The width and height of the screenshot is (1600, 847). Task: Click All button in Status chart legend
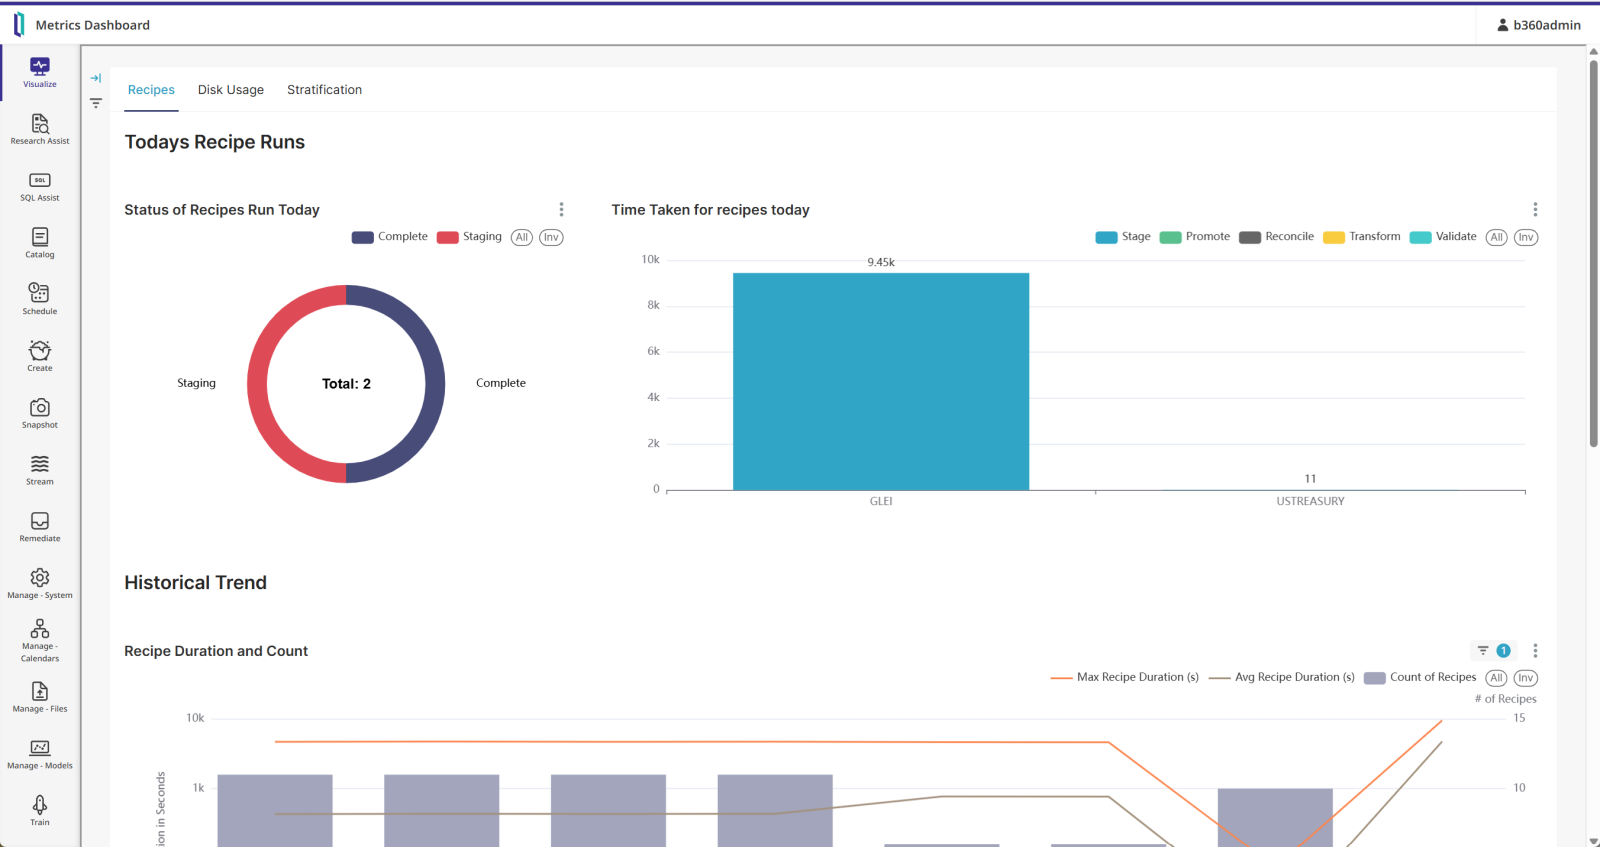tap(522, 237)
